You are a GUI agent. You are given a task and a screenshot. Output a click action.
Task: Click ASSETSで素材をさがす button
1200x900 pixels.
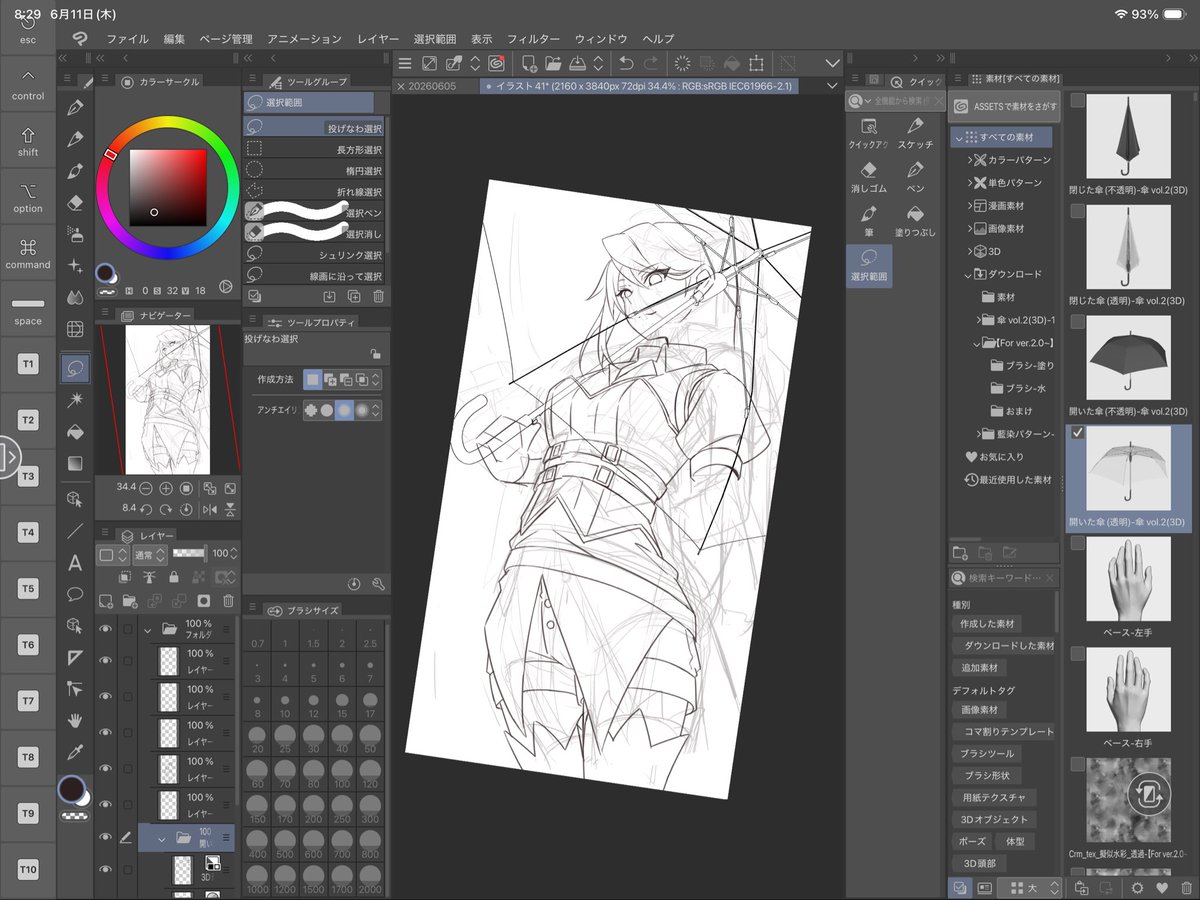[1002, 106]
